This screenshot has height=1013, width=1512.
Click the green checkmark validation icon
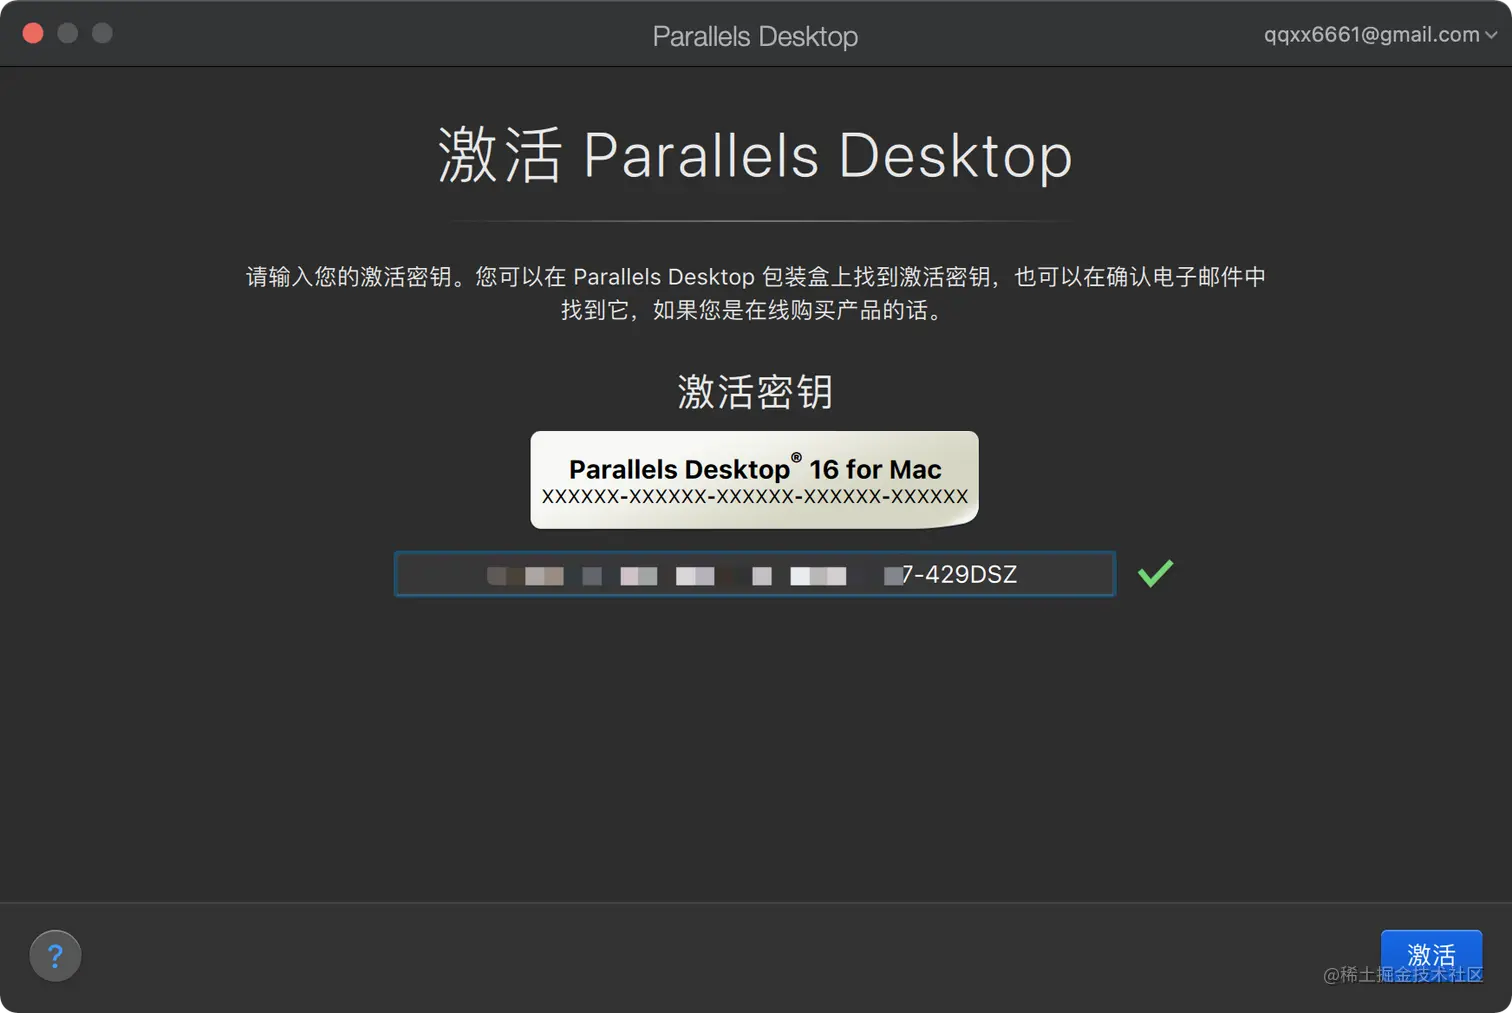(x=1155, y=573)
